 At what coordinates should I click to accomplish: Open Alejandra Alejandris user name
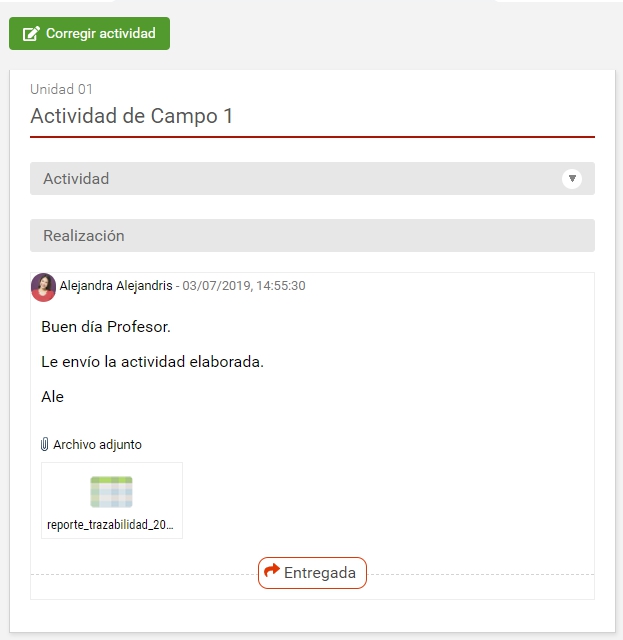[x=116, y=286]
